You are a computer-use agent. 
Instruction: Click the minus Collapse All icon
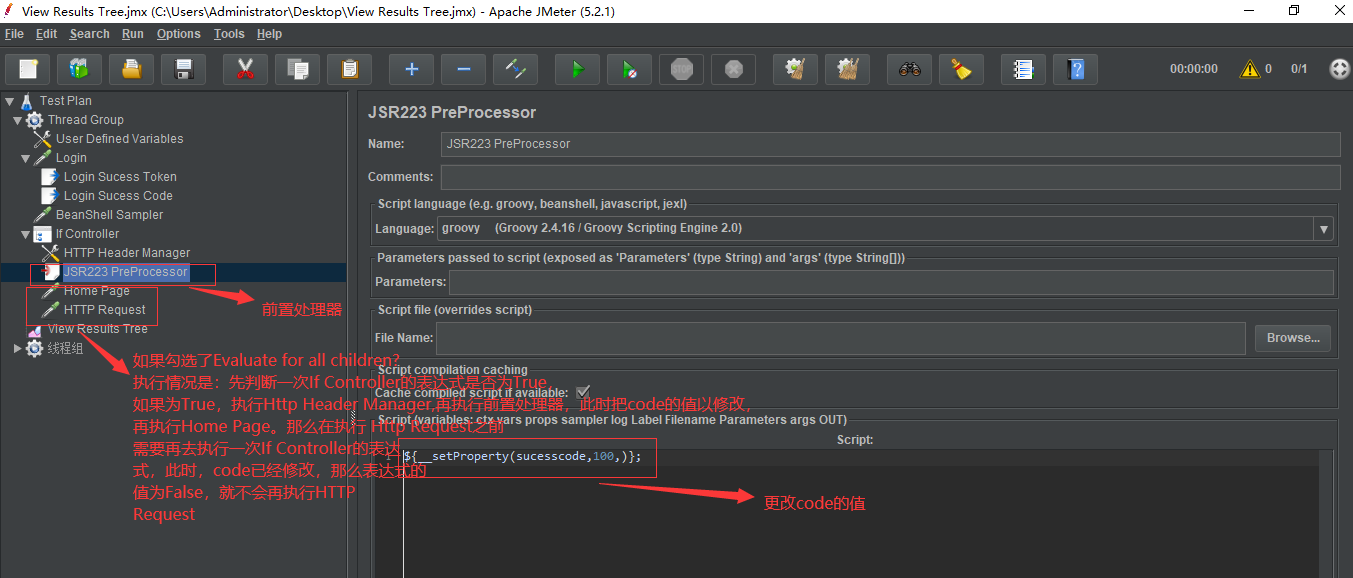tap(463, 69)
